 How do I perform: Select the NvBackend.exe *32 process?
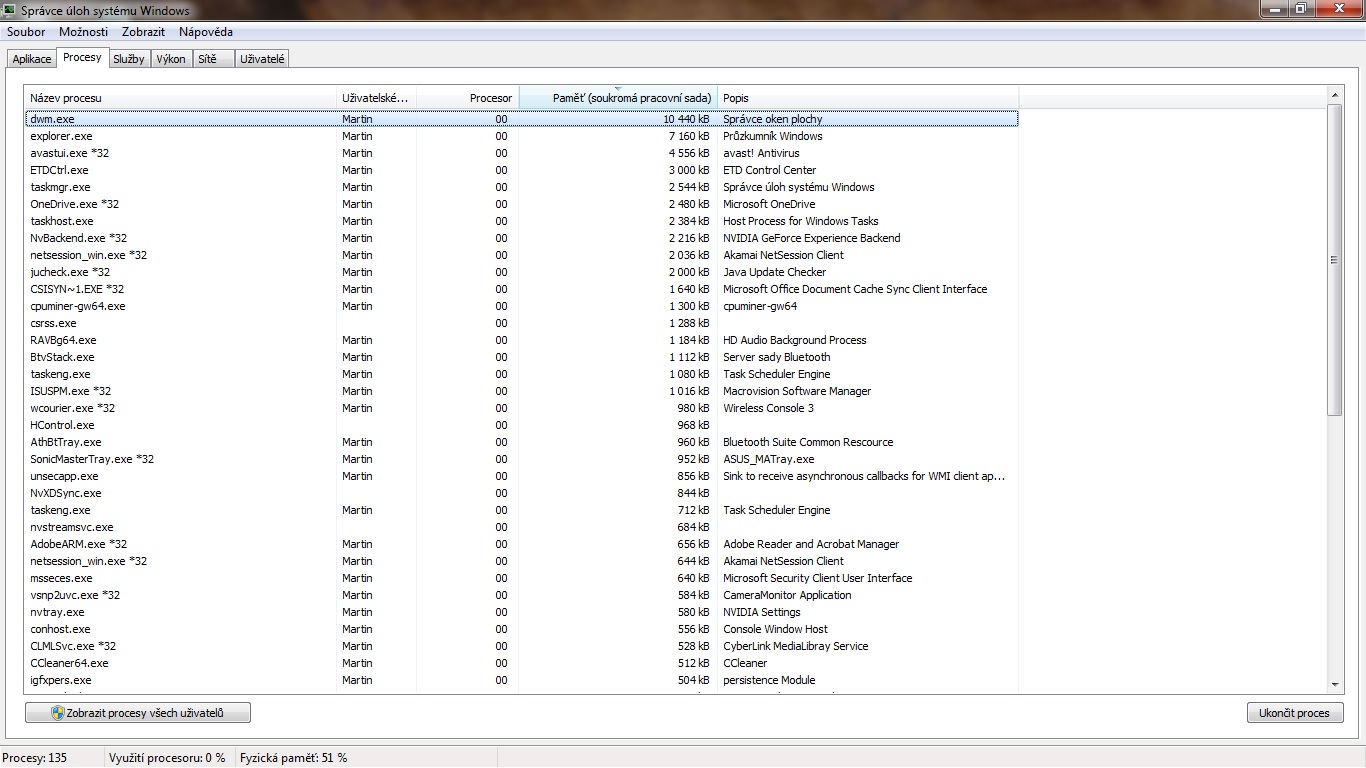[521, 238]
